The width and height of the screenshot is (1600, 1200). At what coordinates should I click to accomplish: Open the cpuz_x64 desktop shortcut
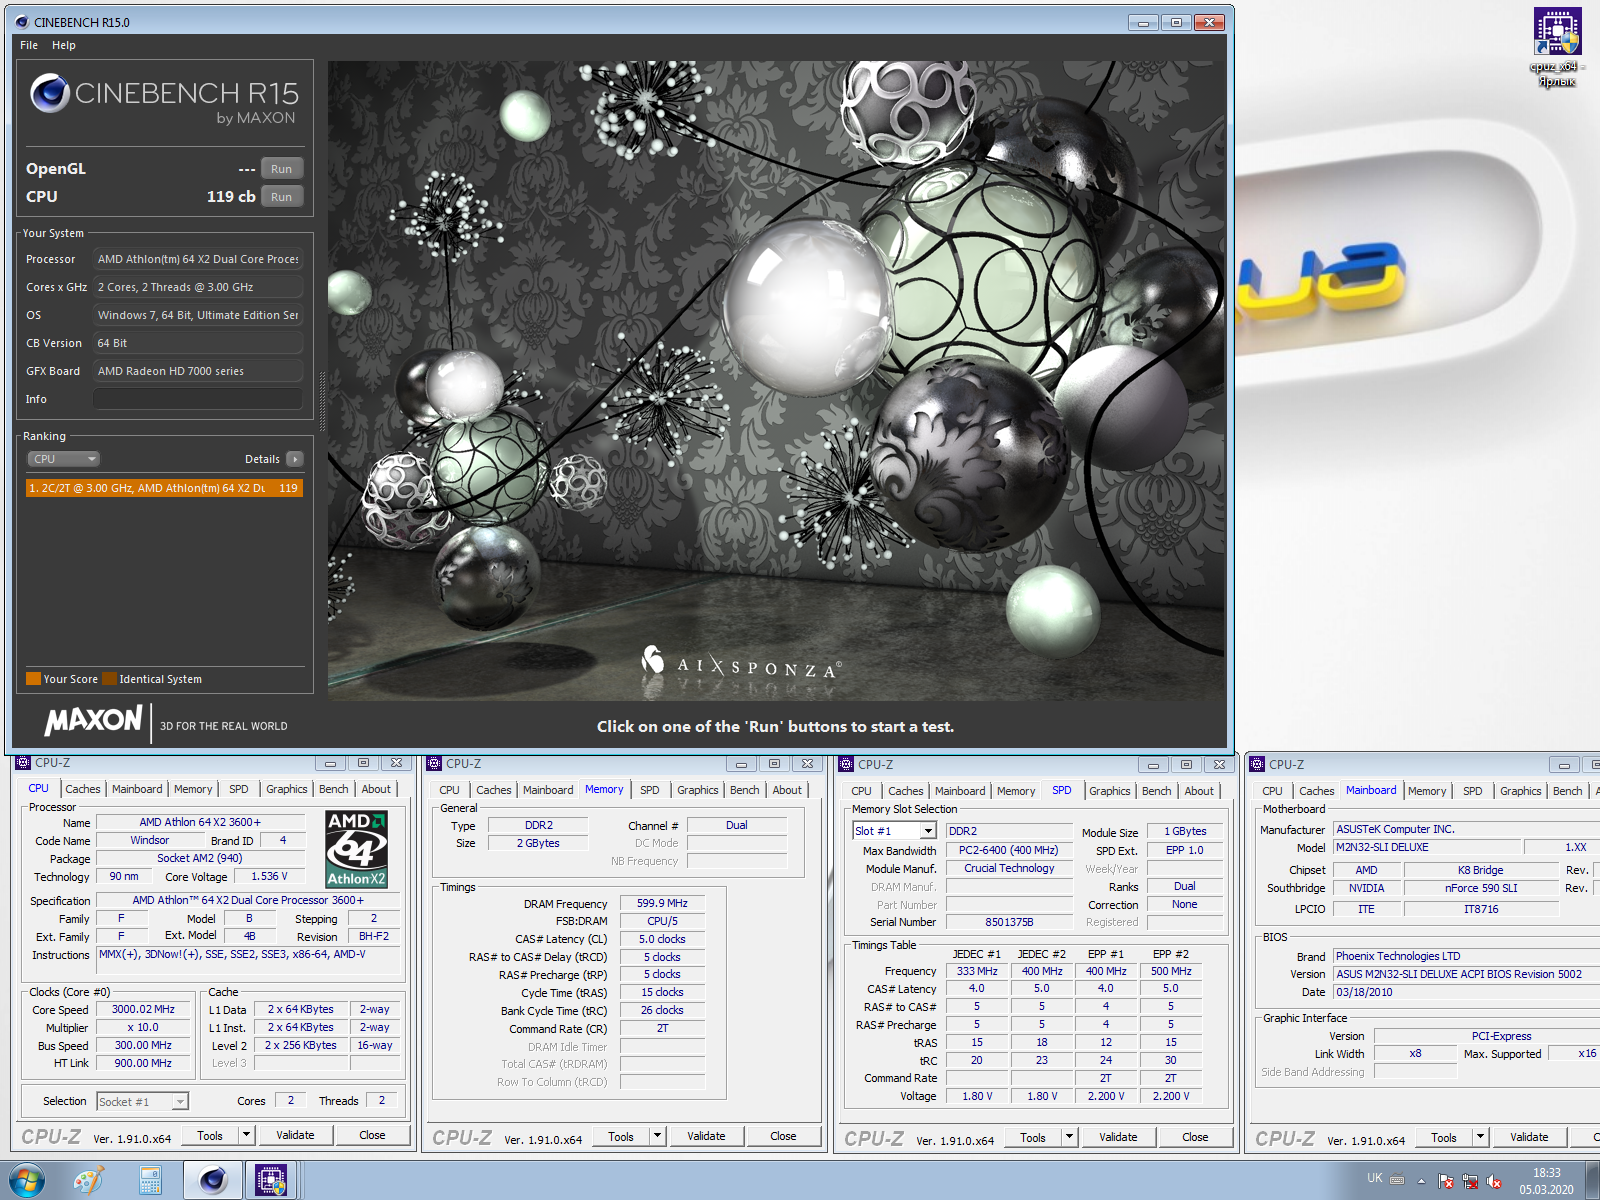coord(1557,45)
